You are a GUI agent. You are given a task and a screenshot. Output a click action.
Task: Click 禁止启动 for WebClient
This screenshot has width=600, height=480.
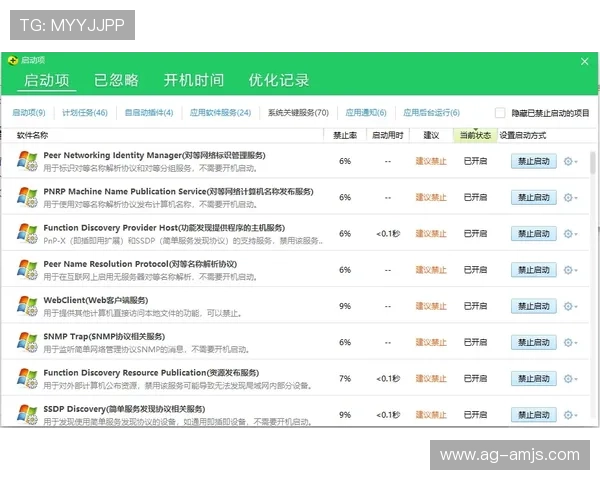pos(533,306)
